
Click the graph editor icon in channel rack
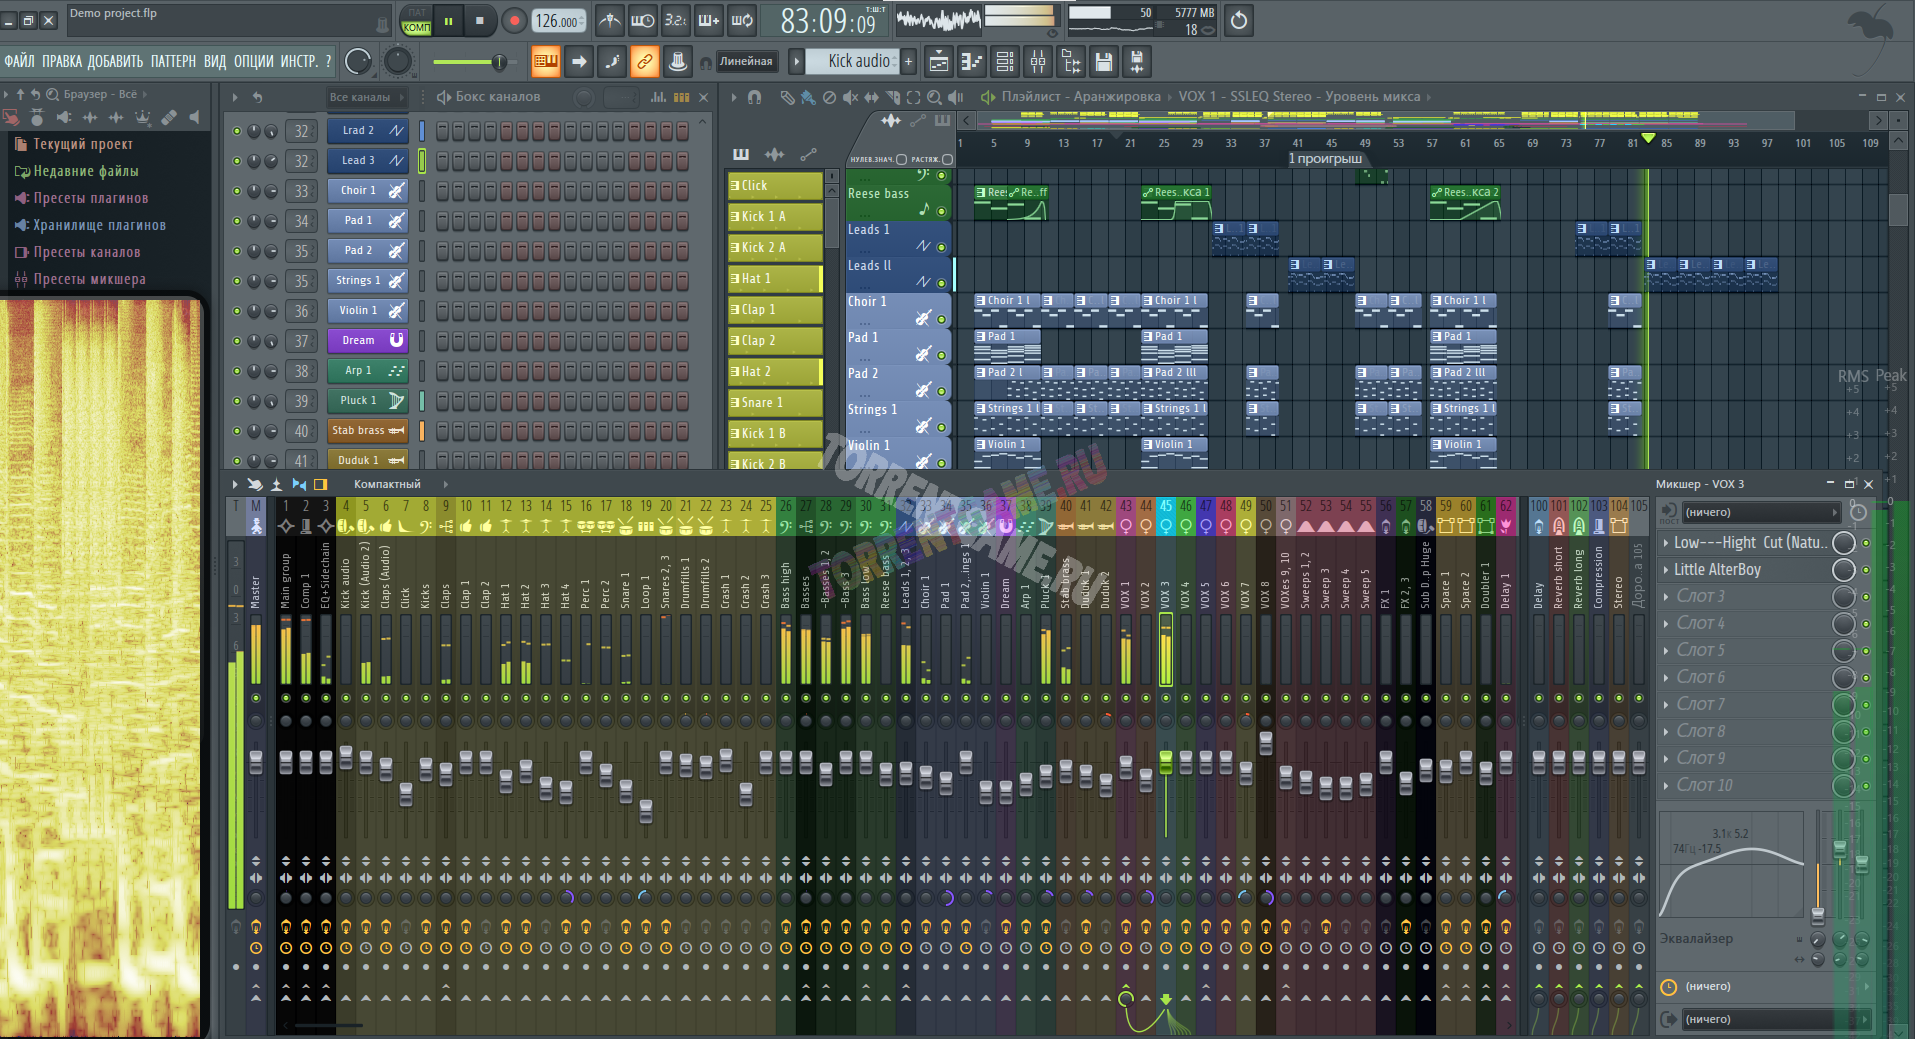pos(658,97)
